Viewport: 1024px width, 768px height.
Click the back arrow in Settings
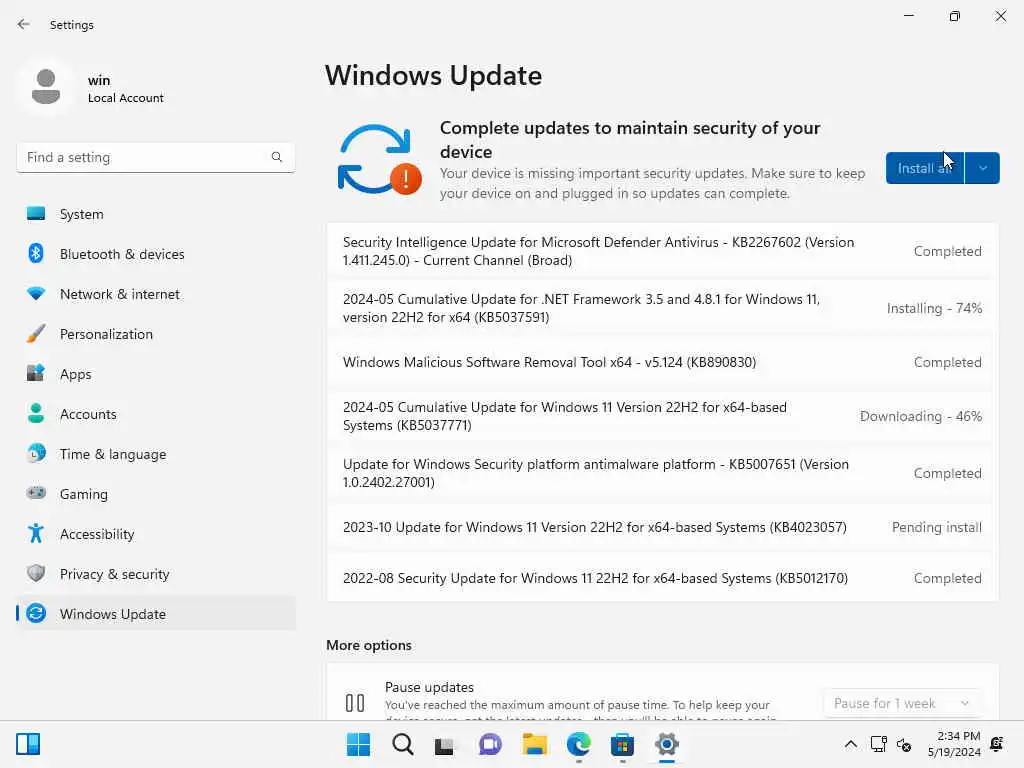[x=24, y=24]
